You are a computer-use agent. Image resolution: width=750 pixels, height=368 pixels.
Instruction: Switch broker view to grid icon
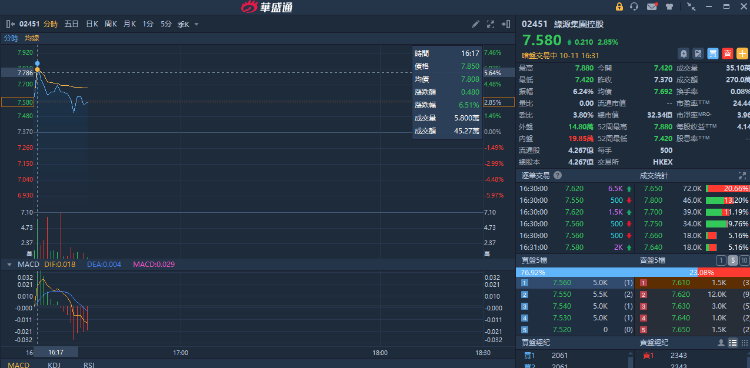(744, 343)
